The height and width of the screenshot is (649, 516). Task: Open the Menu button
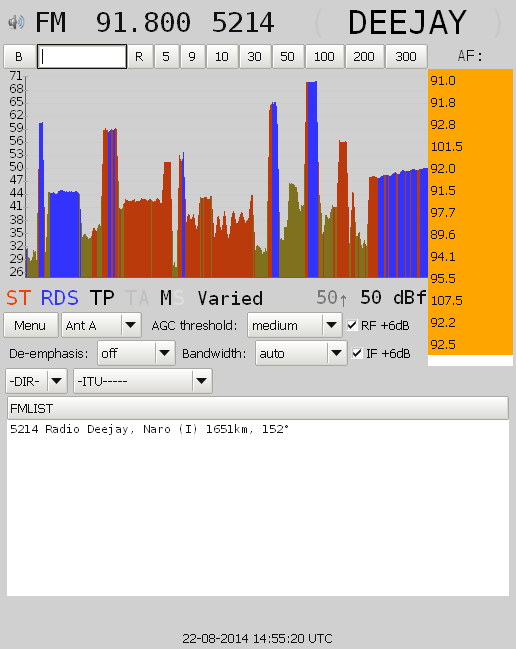point(30,325)
